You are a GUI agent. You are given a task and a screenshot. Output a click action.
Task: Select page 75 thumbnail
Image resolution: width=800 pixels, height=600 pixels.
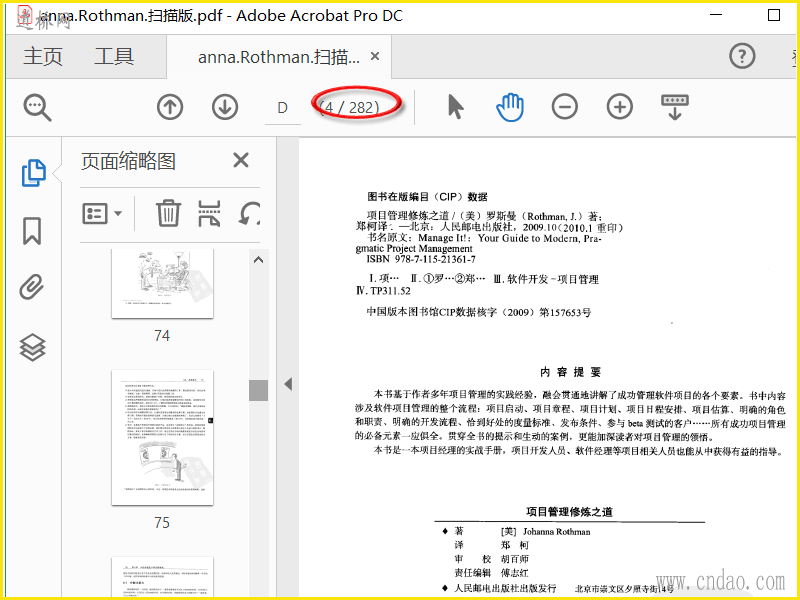[162, 438]
